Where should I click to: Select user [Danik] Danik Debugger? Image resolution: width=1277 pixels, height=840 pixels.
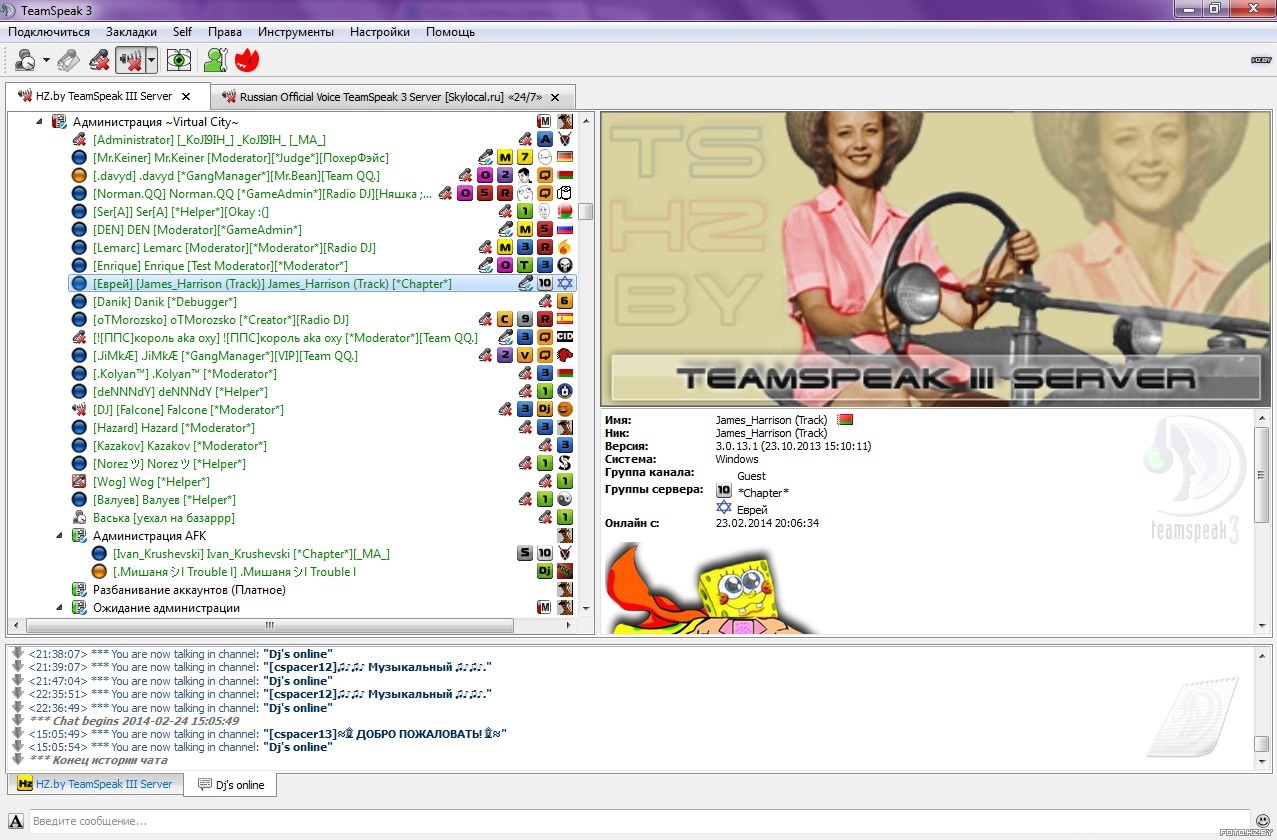tap(165, 302)
